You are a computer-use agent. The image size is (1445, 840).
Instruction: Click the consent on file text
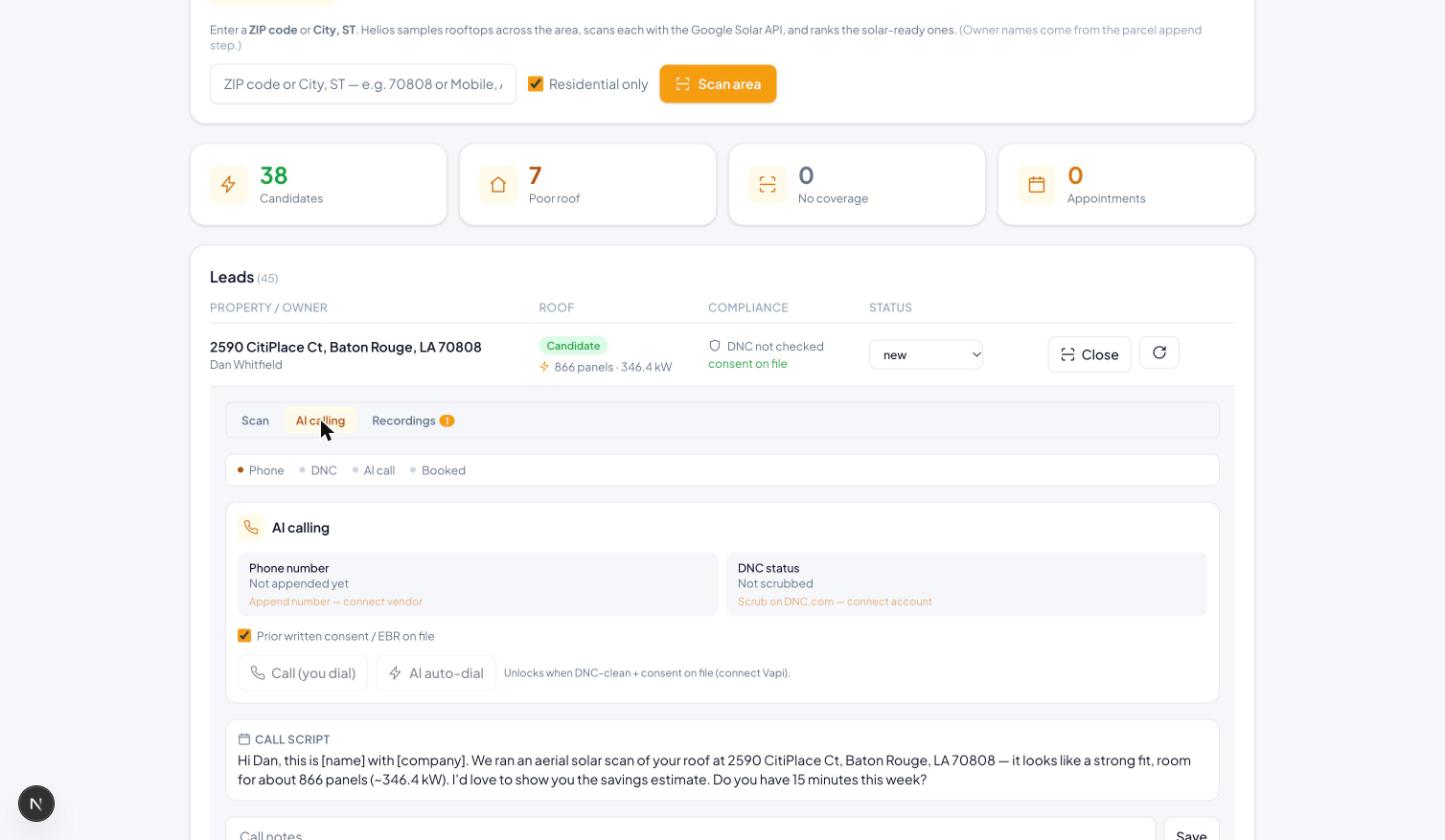748,364
